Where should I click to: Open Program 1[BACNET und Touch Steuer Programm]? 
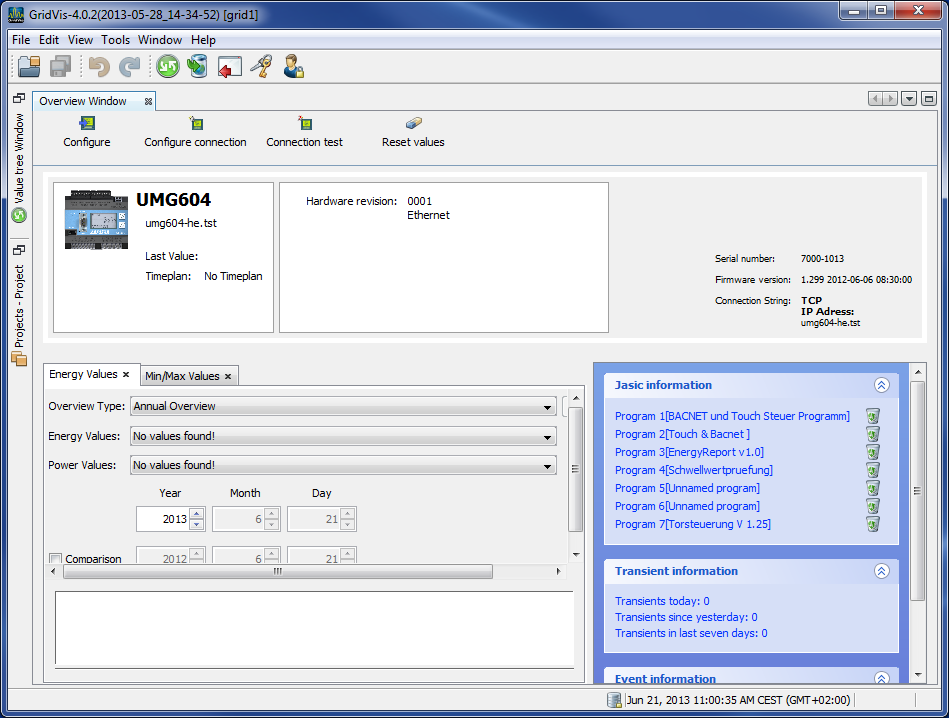click(x=733, y=415)
